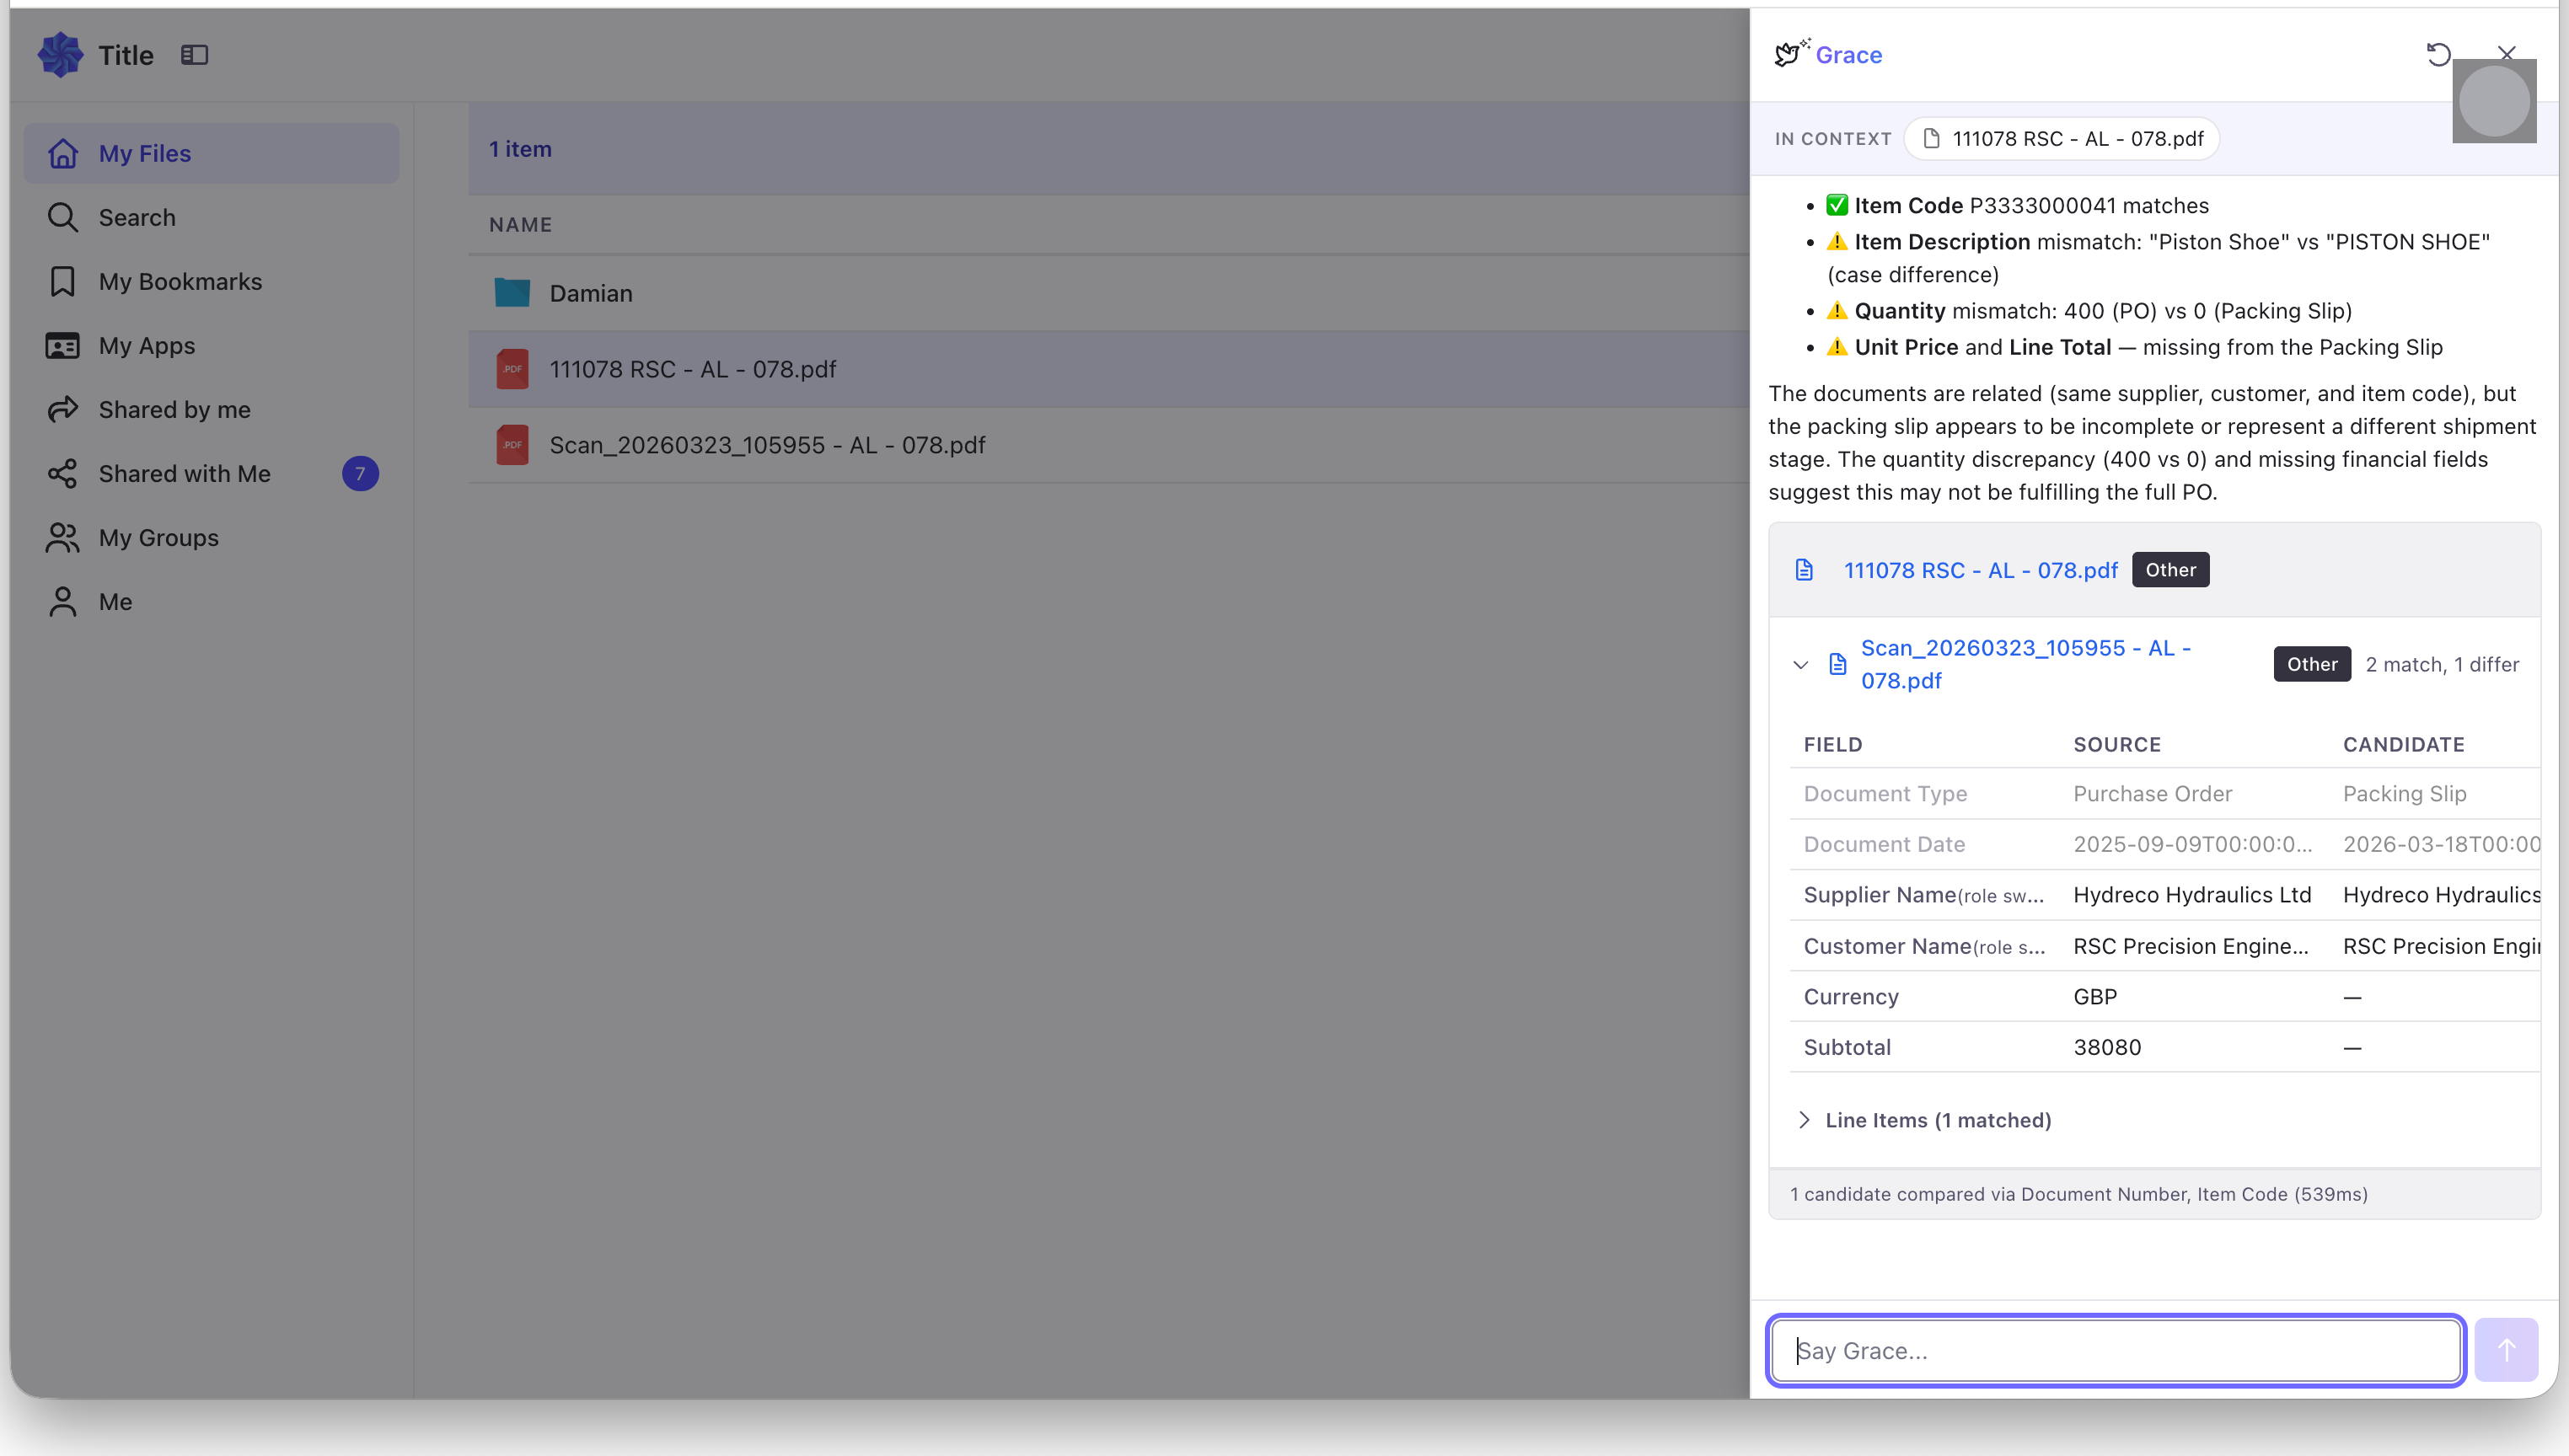This screenshot has width=2569, height=1456.
Task: Close the Grace assistant panel
Action: tap(2506, 52)
